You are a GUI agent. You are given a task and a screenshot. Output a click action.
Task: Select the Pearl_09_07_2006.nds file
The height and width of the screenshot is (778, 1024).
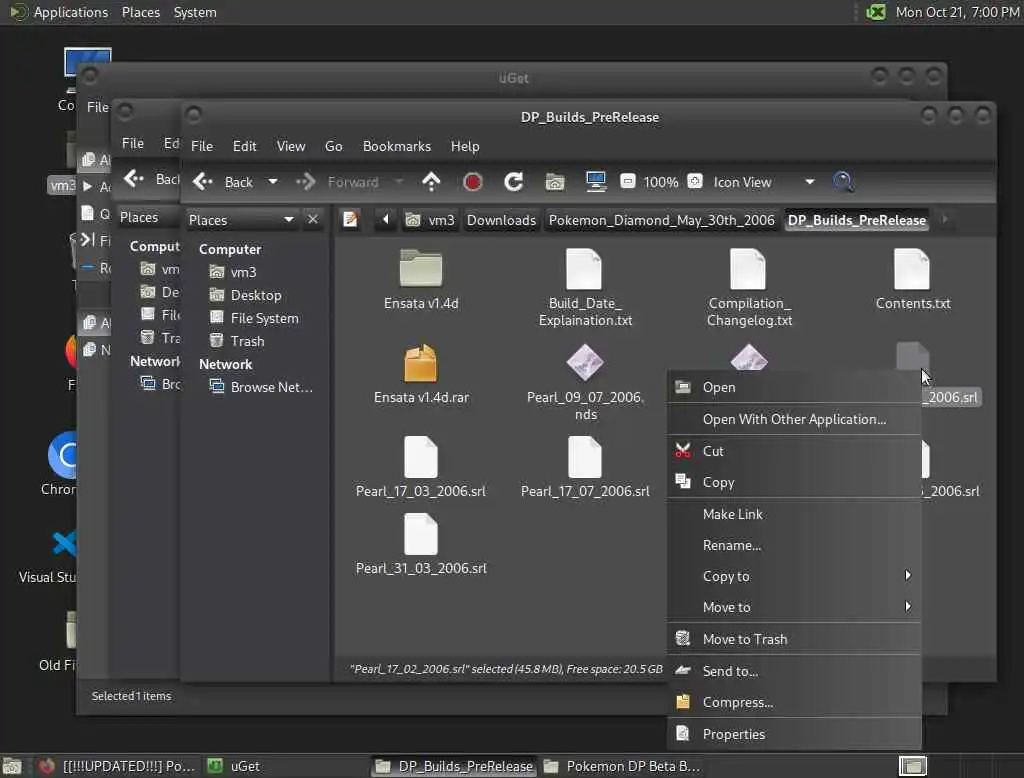pyautogui.click(x=585, y=381)
